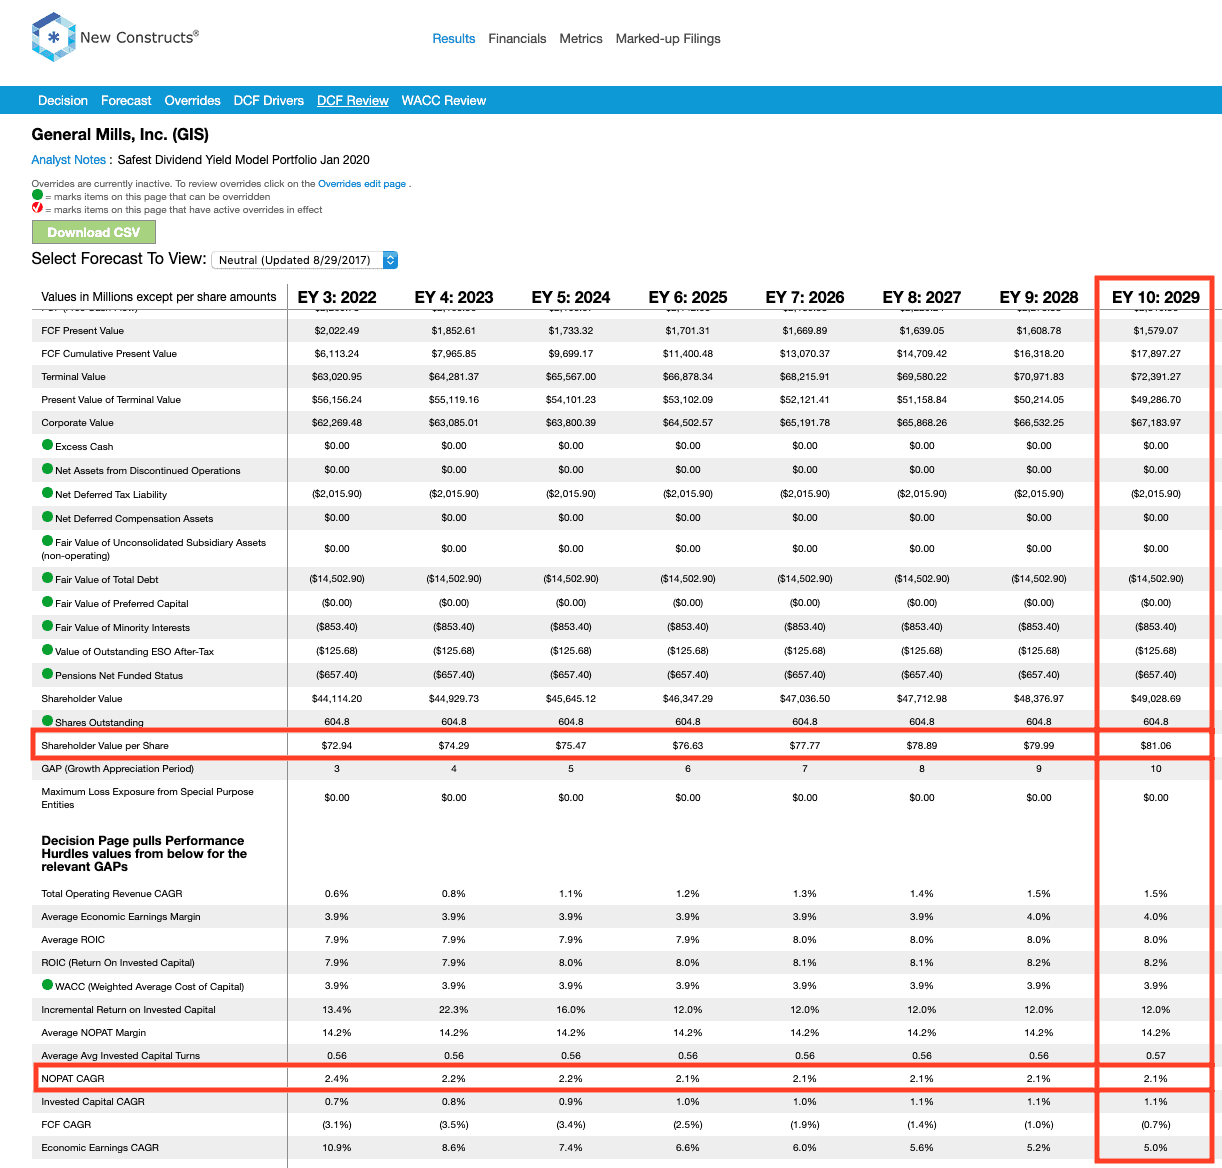Click the Shareholder Value per Share label
1222x1168 pixels.
coord(105,746)
